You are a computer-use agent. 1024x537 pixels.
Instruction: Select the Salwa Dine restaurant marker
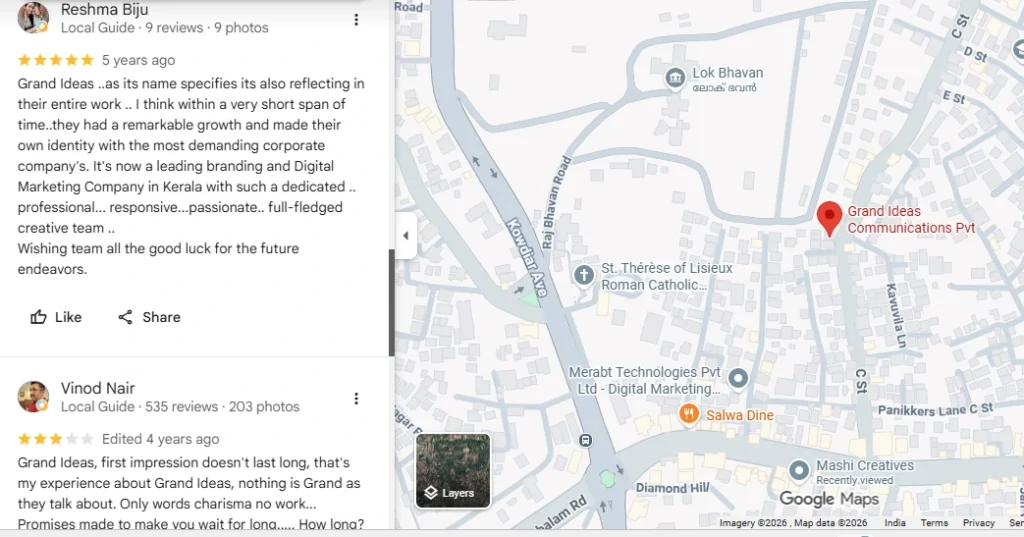(x=689, y=414)
